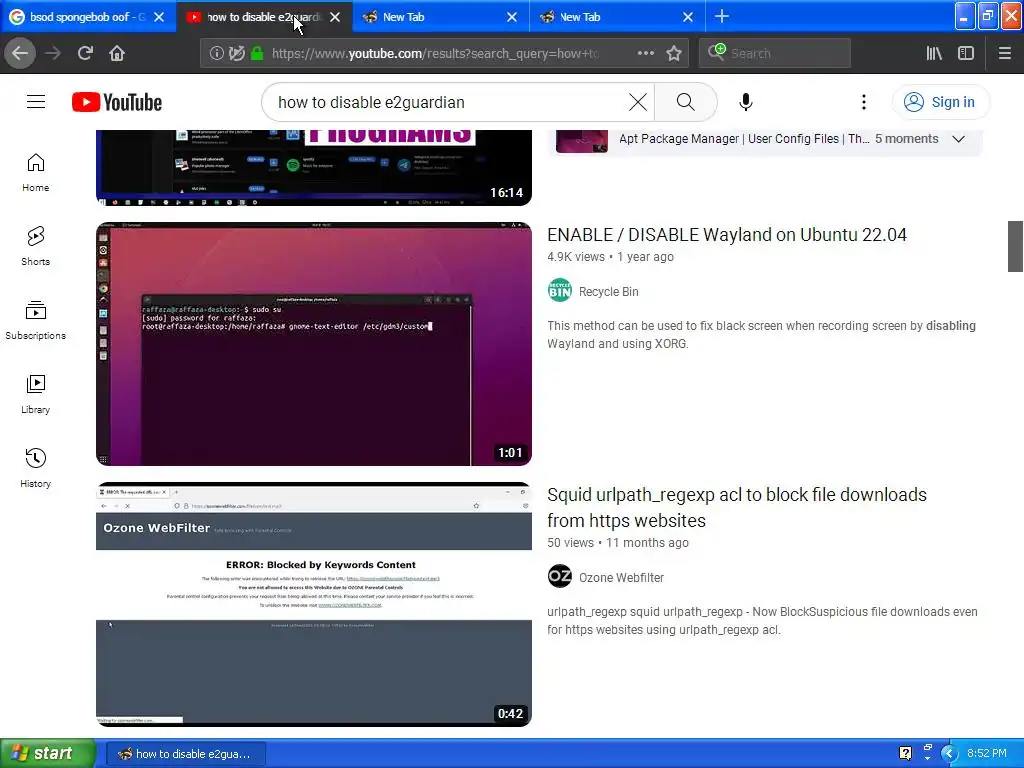The width and height of the screenshot is (1024, 768).
Task: Open the Ozone Webfilter channel name link
Action: point(621,577)
